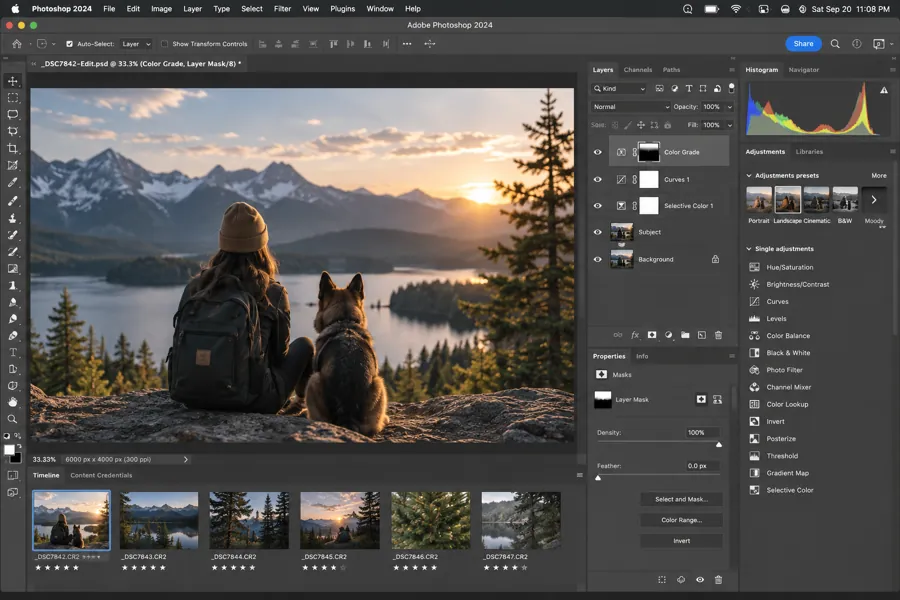
Task: Toggle mask visibility eye in Properties panel
Action: click(x=700, y=580)
